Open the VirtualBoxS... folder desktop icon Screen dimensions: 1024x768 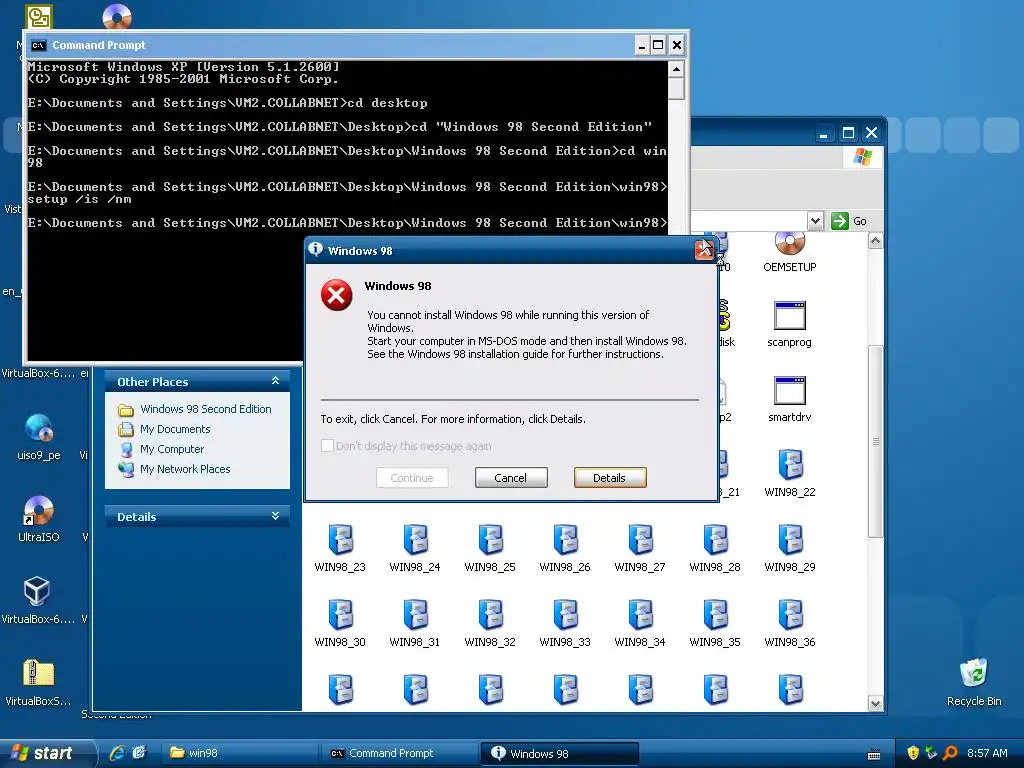[39, 673]
